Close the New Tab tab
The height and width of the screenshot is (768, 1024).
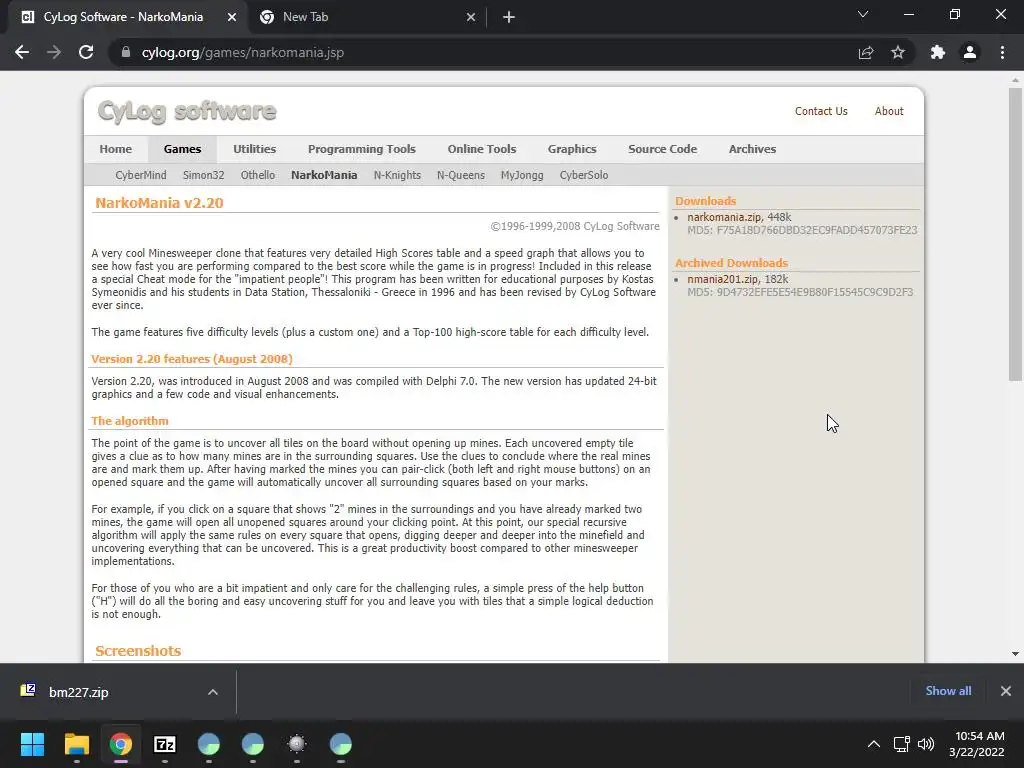pos(471,17)
